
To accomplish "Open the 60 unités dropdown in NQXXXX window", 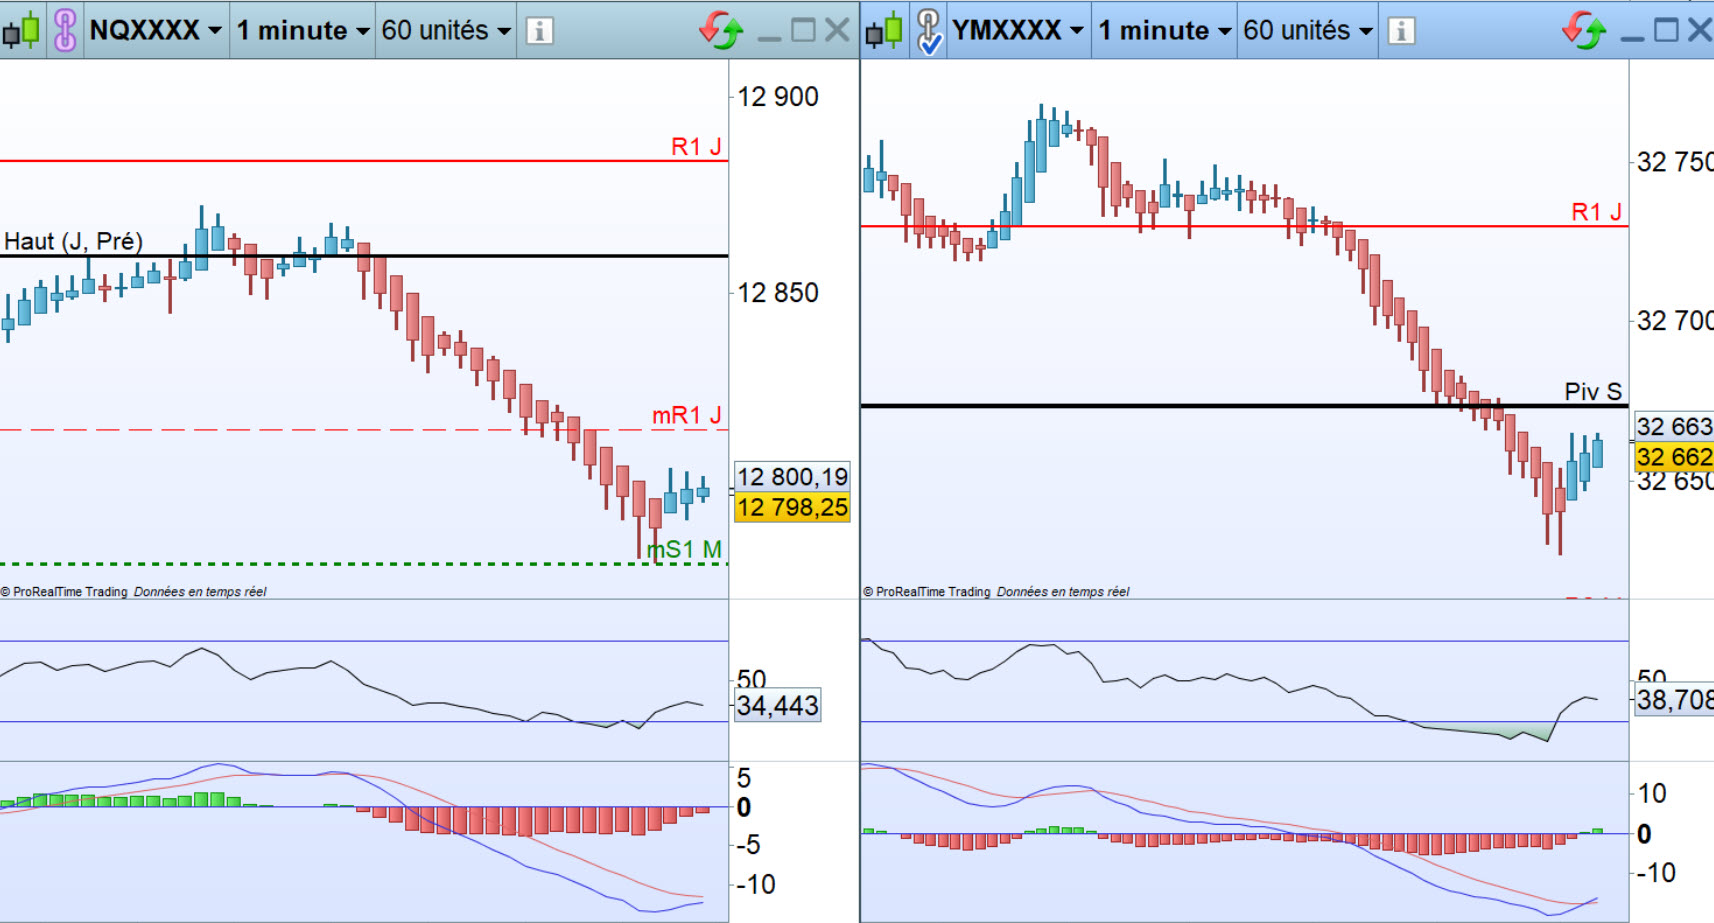I will [x=446, y=31].
